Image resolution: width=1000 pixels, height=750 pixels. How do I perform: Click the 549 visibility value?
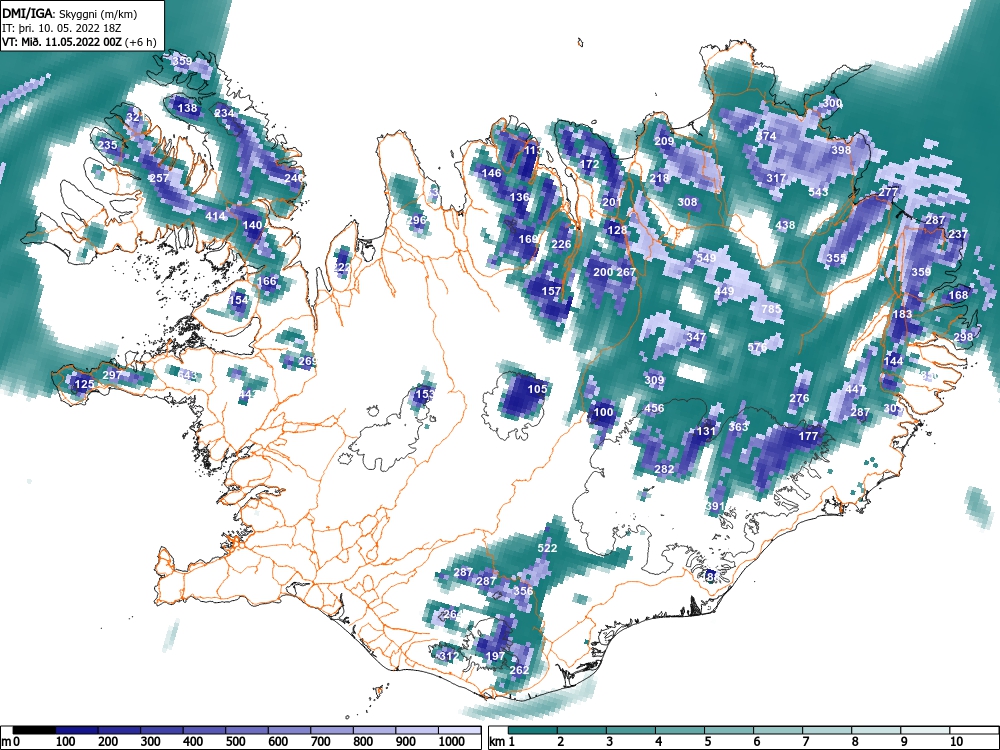click(706, 258)
